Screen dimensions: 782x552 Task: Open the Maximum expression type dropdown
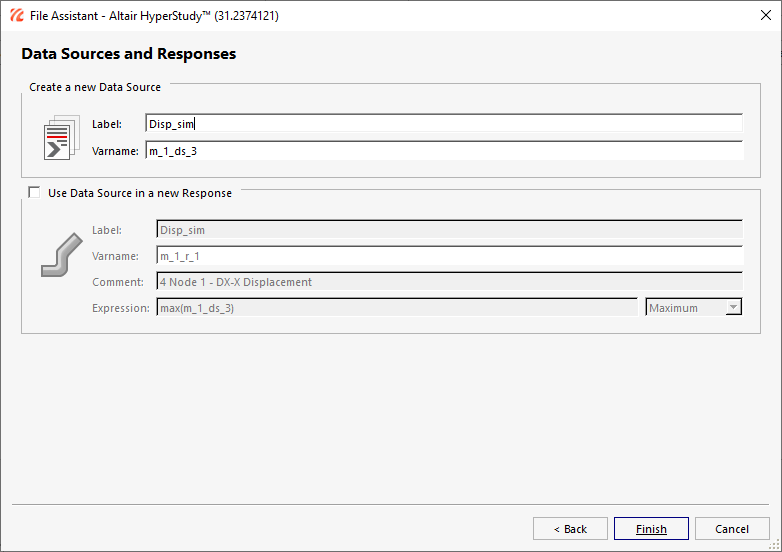[x=694, y=308]
